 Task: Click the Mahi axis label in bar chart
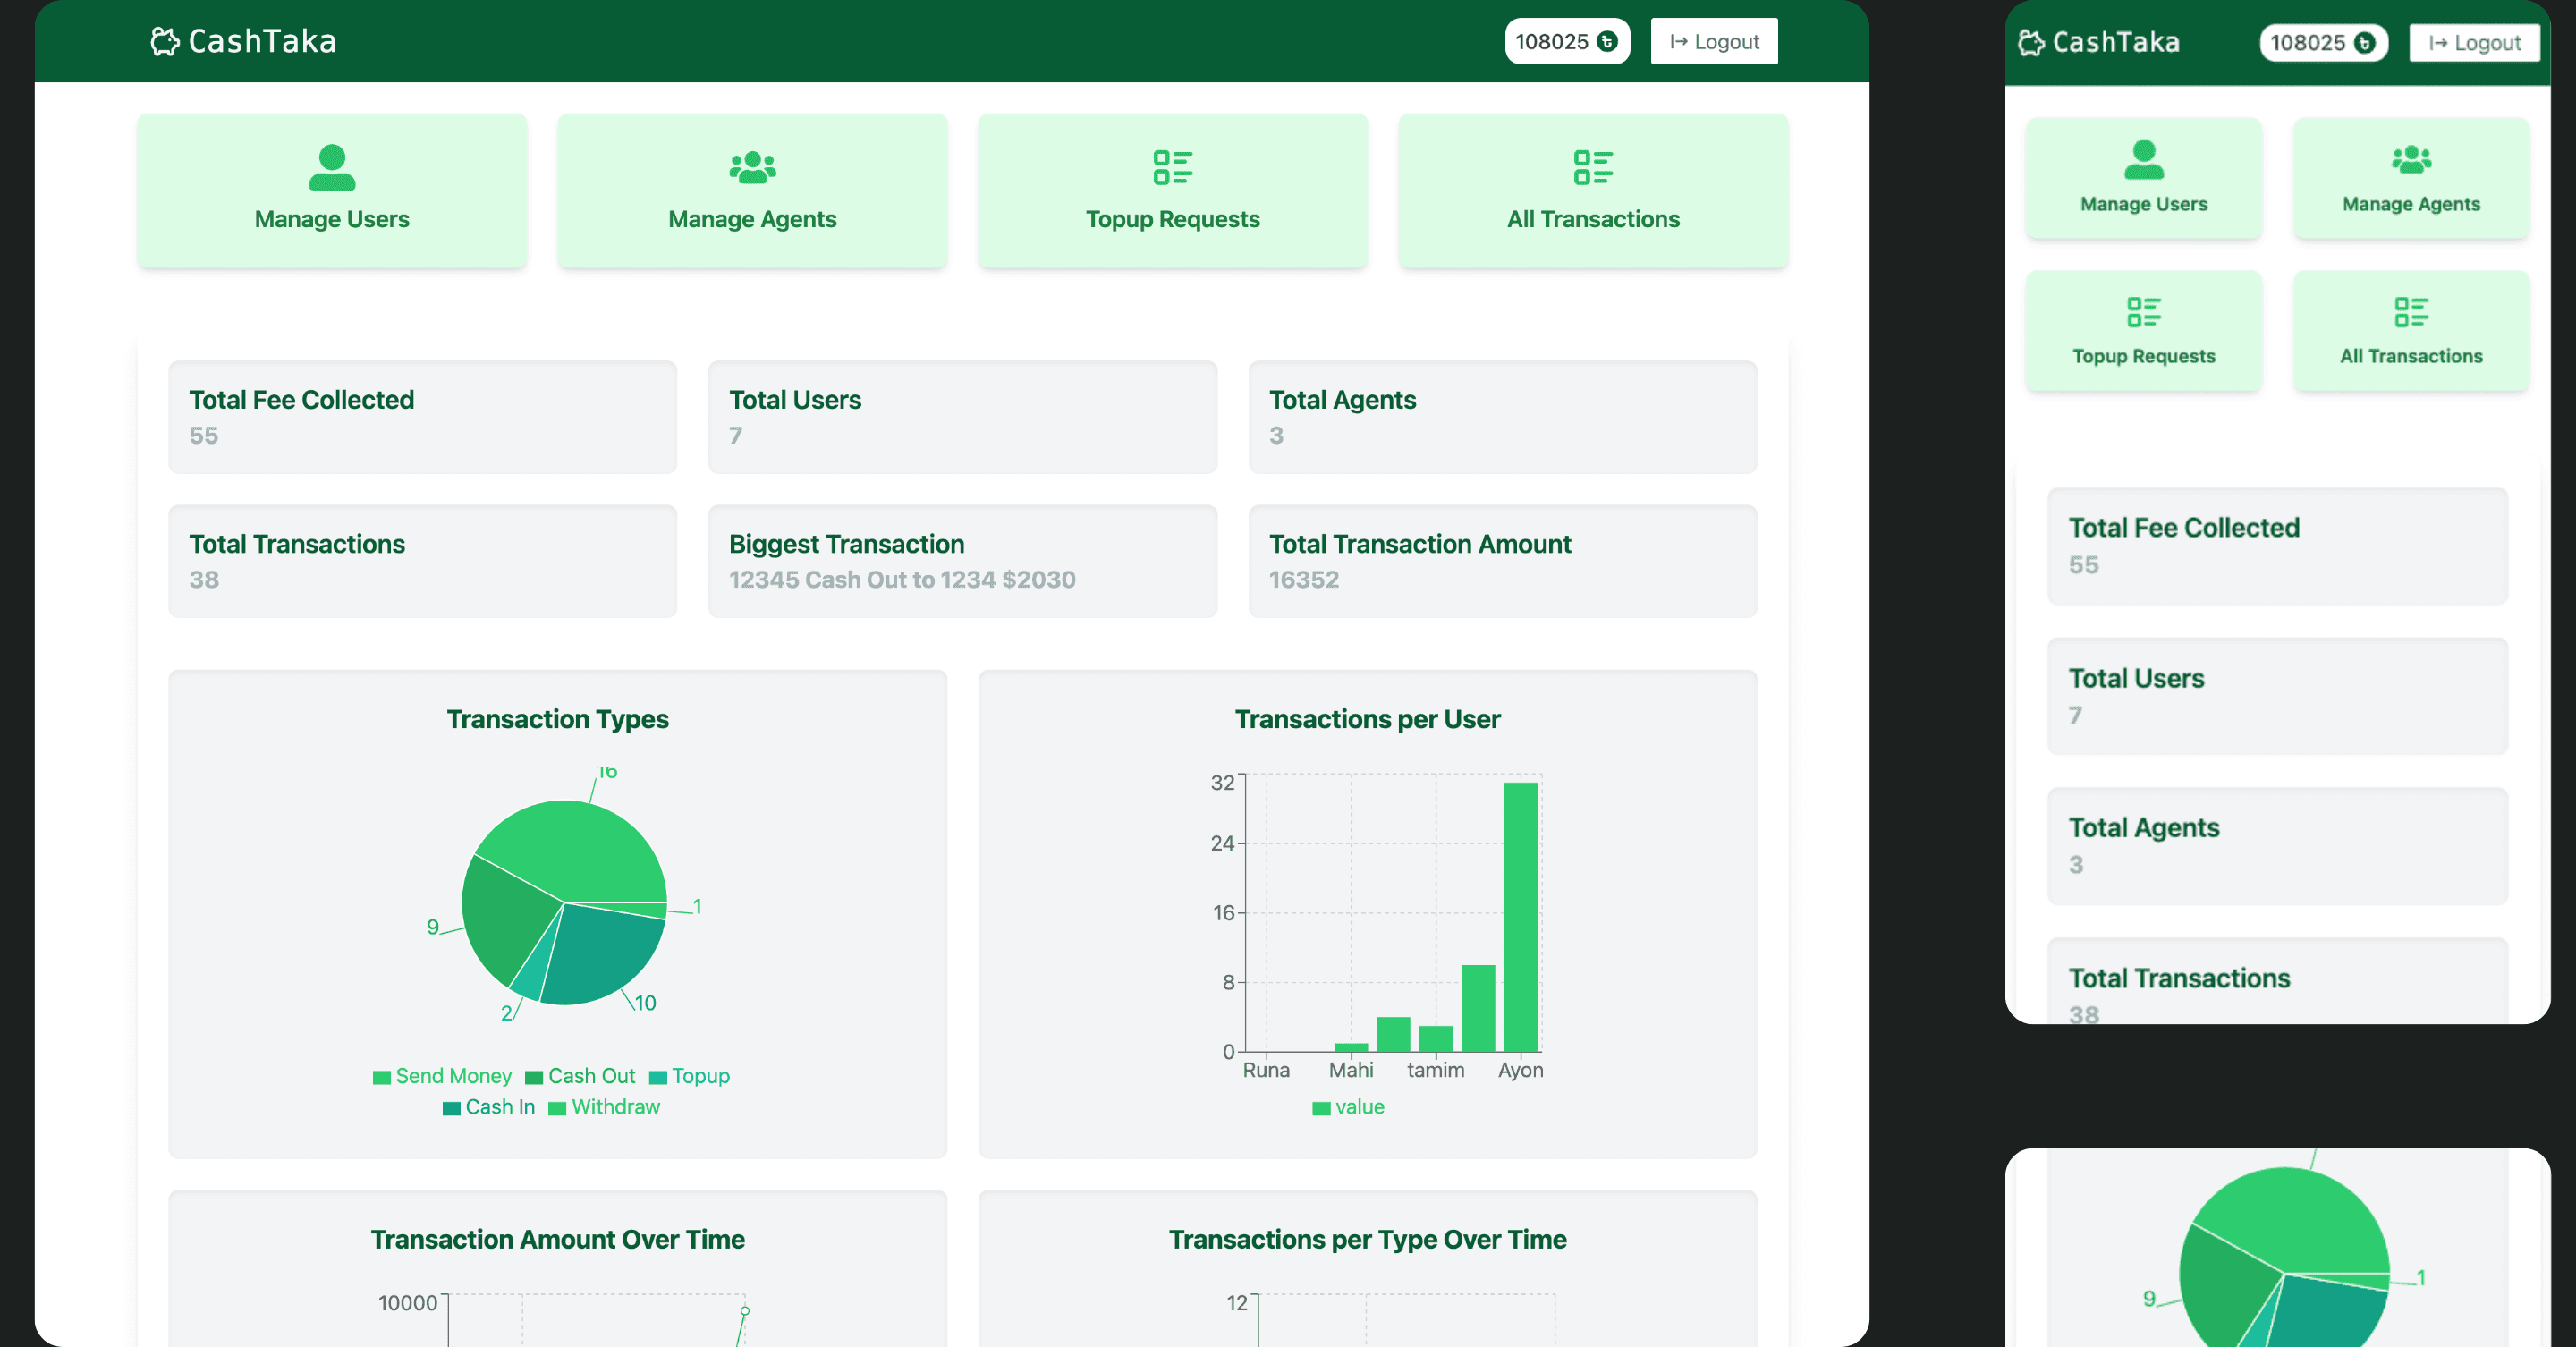(x=1351, y=1070)
